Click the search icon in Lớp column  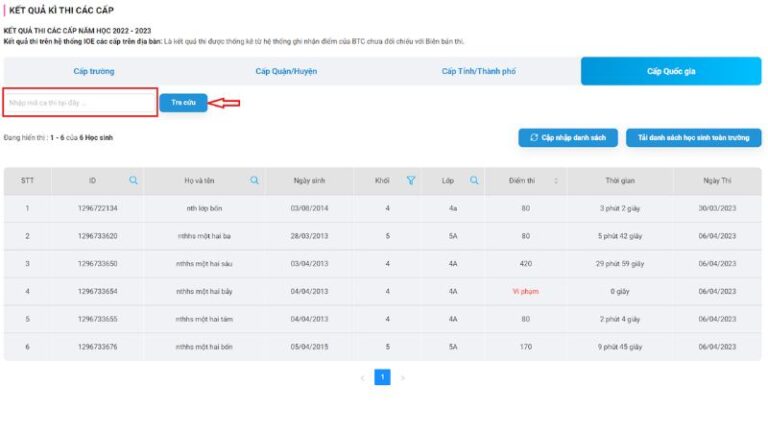(x=474, y=181)
